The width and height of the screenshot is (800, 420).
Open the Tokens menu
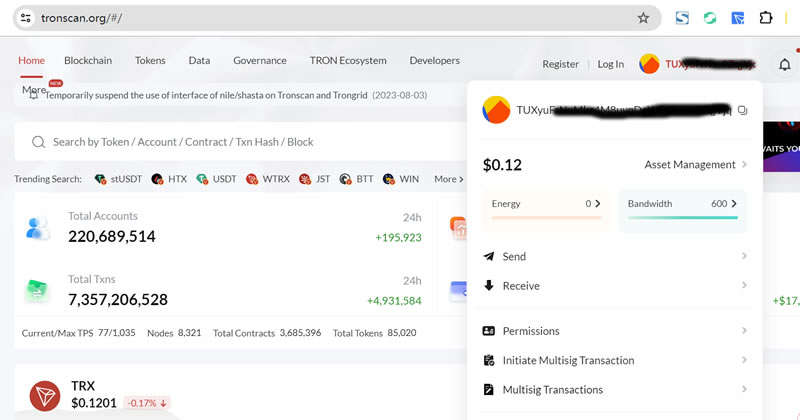pyautogui.click(x=150, y=60)
